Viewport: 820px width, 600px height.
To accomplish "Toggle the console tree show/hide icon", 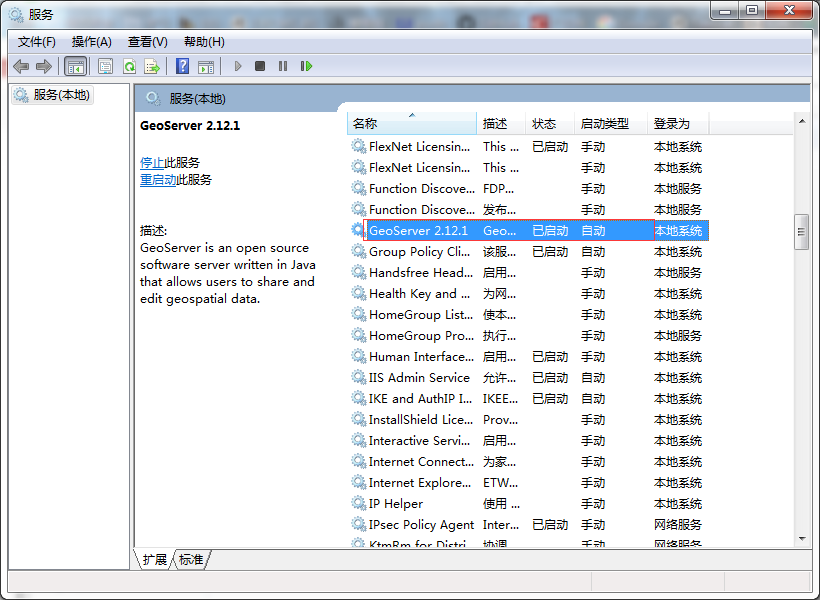I will click(x=75, y=66).
